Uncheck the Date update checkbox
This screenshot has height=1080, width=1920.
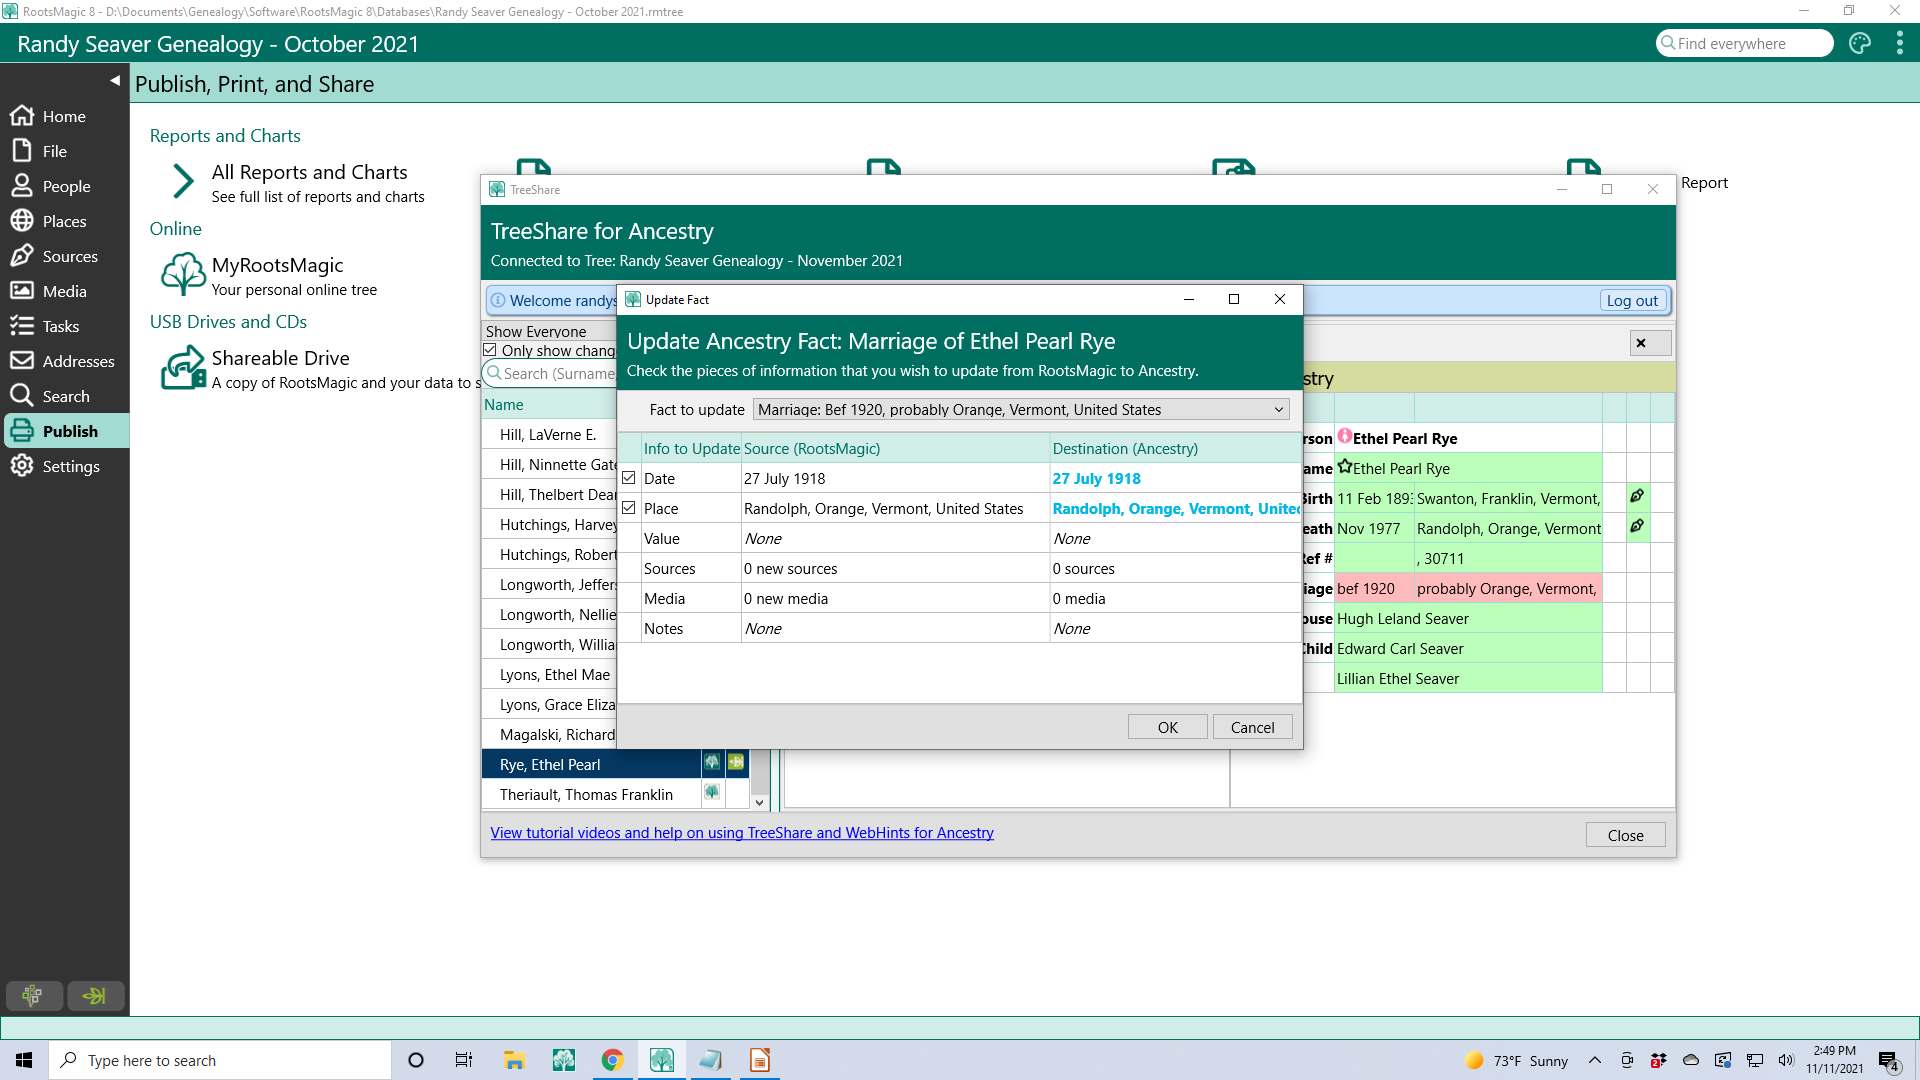click(x=629, y=478)
